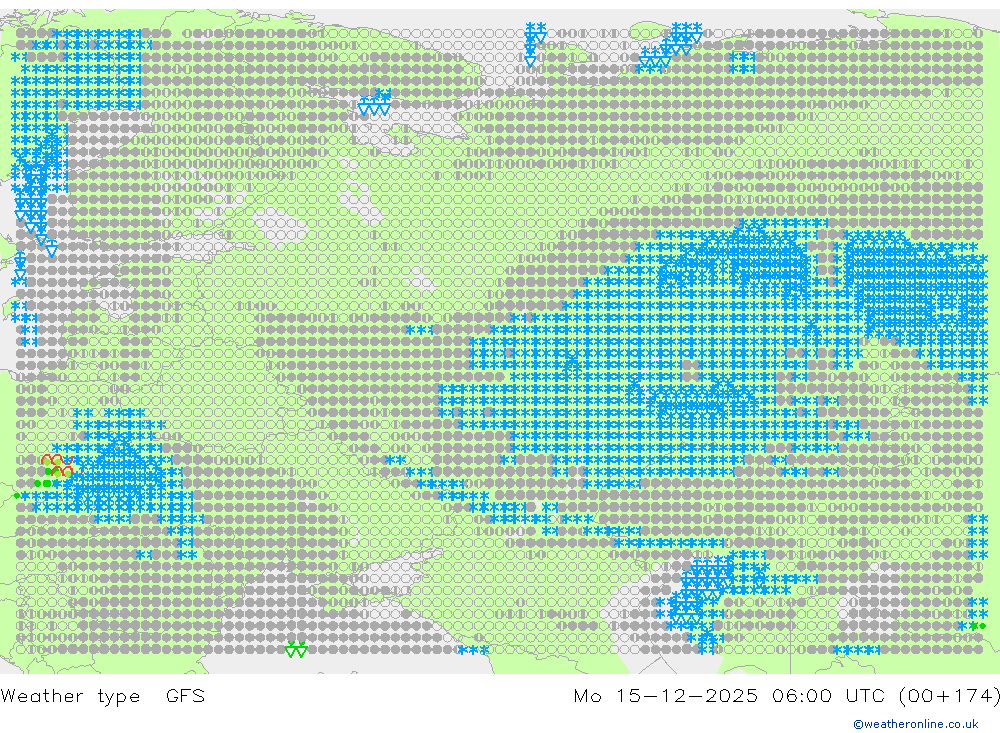Screen dimensions: 1000x733
Task: Open the ©weatheronline.co.uk credit link
Action: click(x=916, y=724)
